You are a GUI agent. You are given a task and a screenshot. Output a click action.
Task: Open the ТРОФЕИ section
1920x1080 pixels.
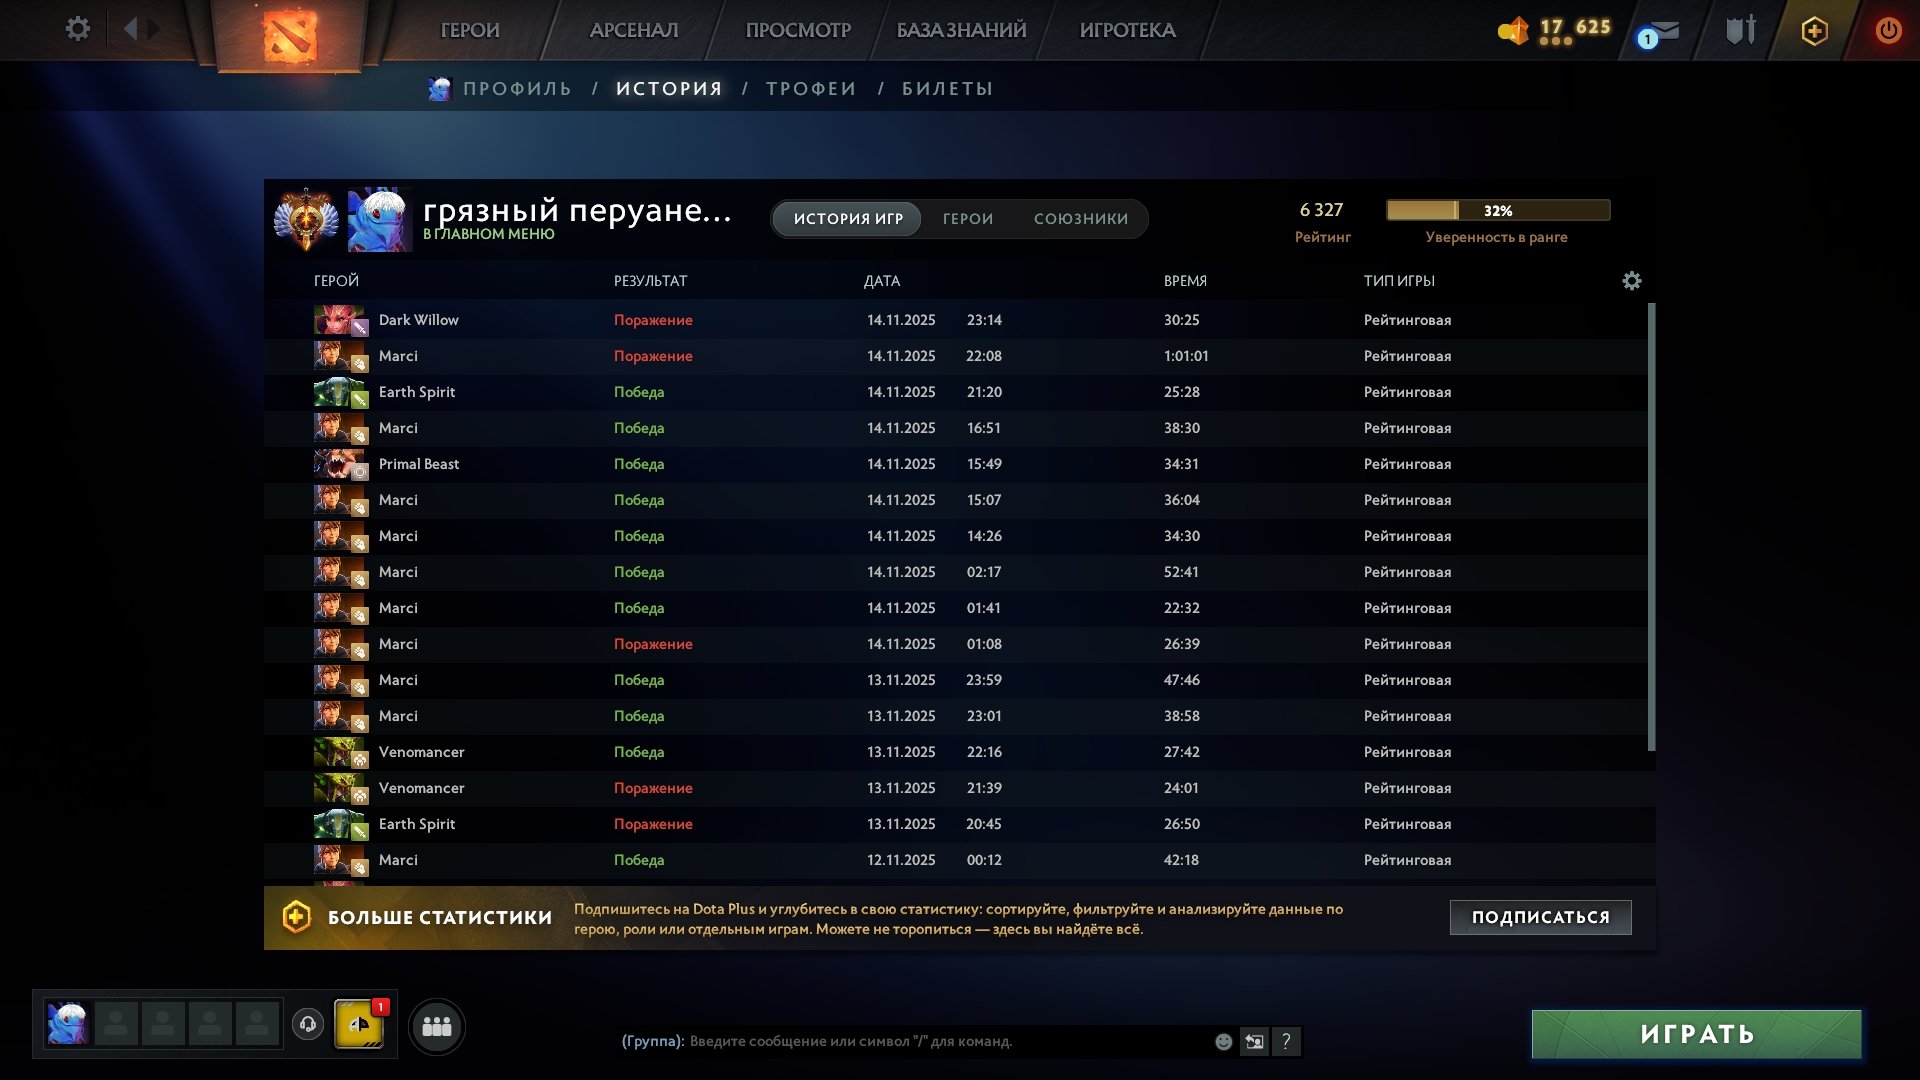tap(810, 88)
